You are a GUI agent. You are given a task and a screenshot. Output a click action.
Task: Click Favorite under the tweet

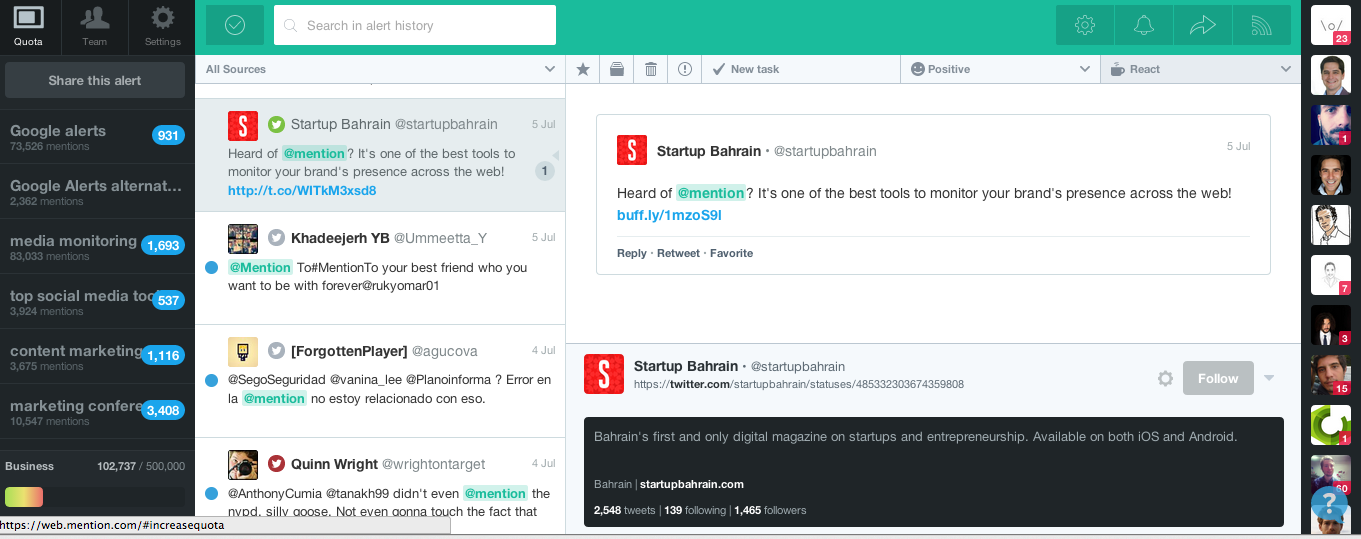click(x=731, y=253)
